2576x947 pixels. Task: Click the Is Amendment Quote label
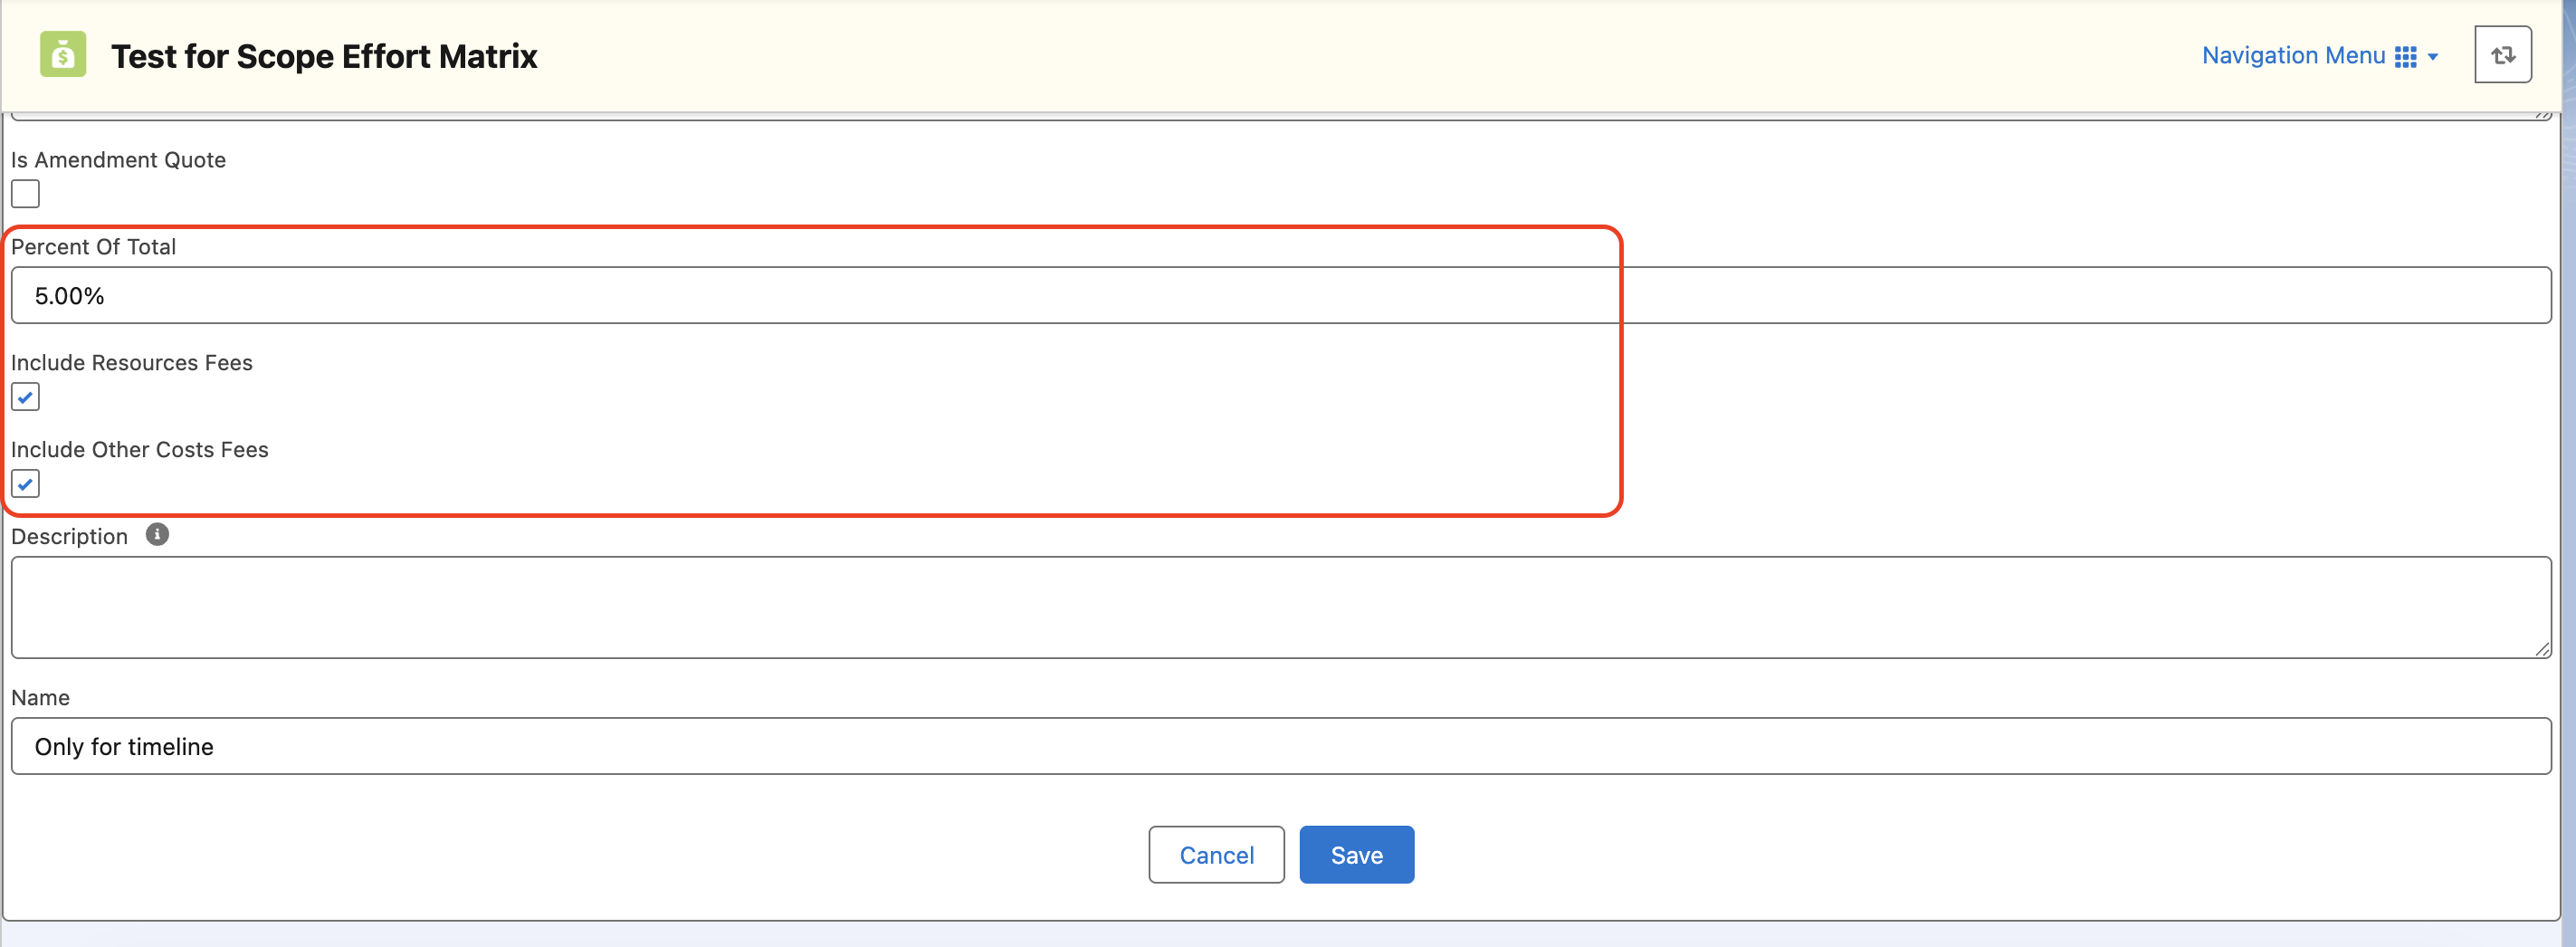coord(118,159)
